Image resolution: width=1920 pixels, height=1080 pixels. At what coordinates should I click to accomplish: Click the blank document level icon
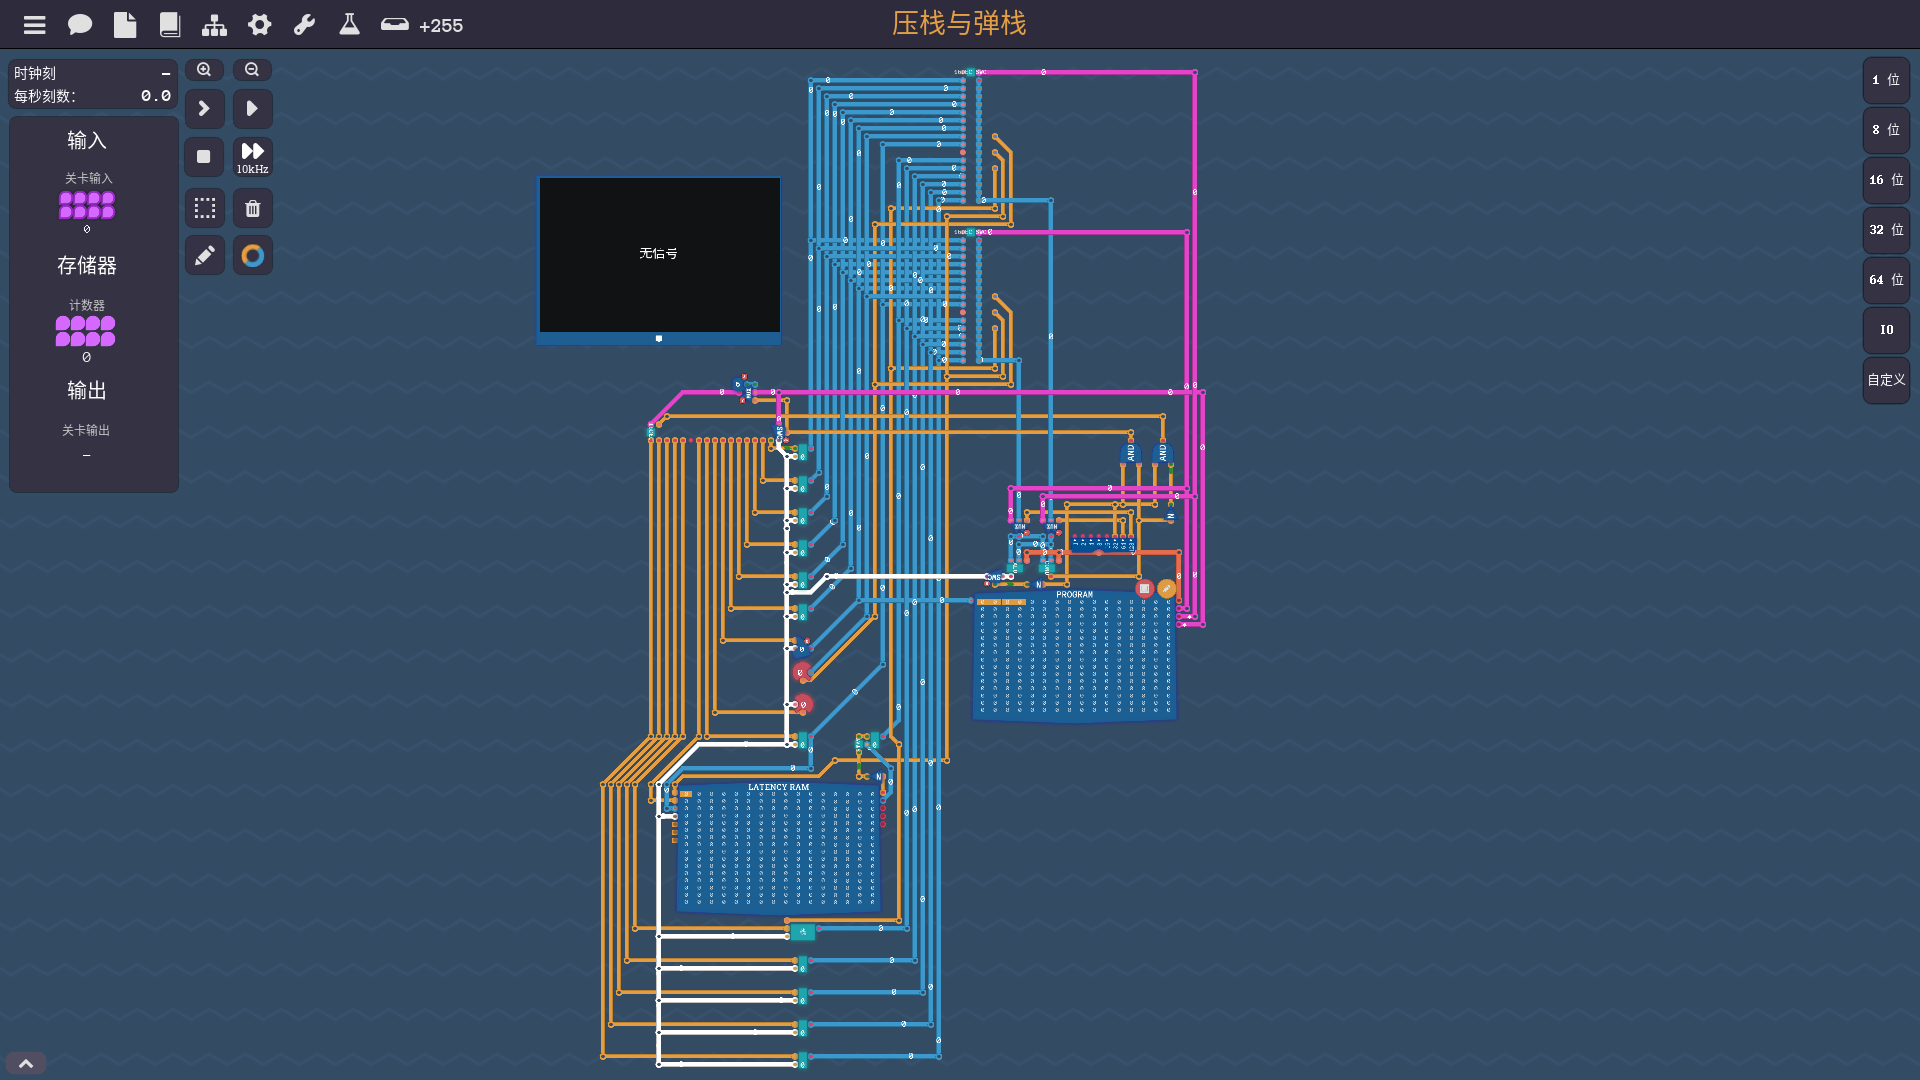pyautogui.click(x=125, y=25)
